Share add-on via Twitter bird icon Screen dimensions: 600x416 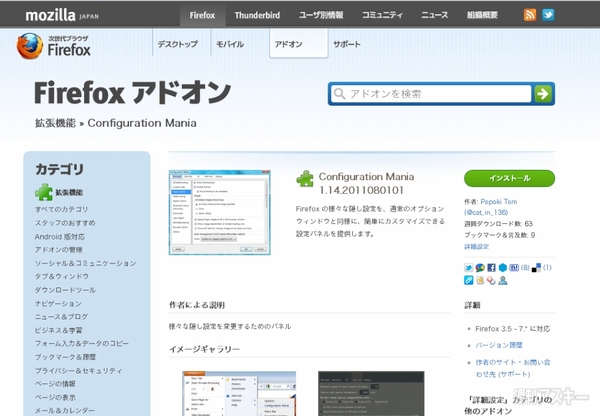point(468,268)
